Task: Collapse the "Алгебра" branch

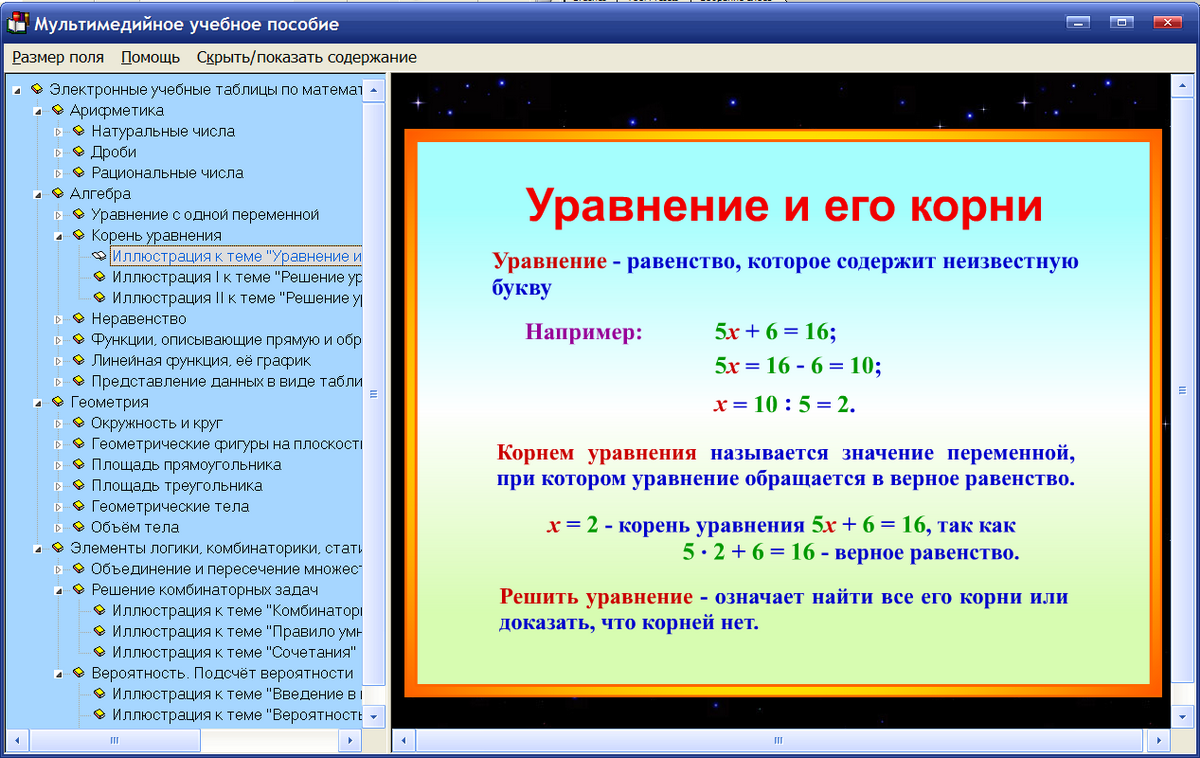Action: [x=38, y=194]
